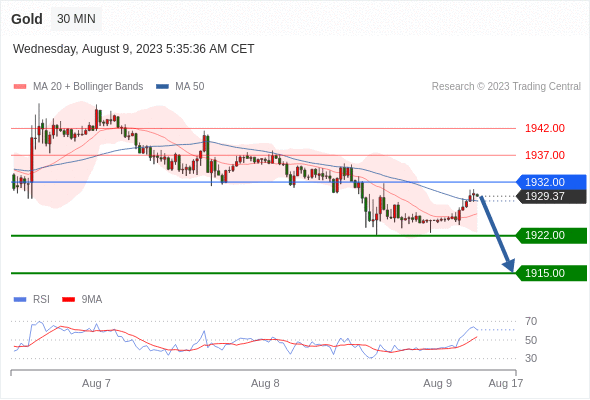The height and width of the screenshot is (400, 590).
Task: Click the 1922.00 support price tag
Action: [552, 236]
